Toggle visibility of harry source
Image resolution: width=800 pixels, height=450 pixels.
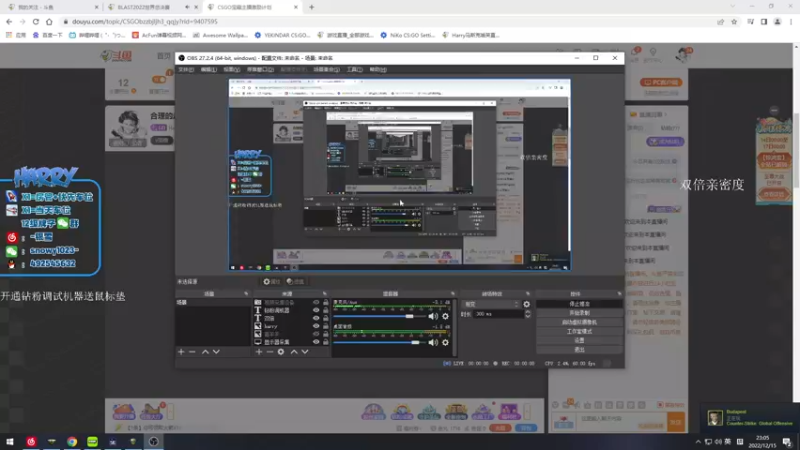(316, 326)
